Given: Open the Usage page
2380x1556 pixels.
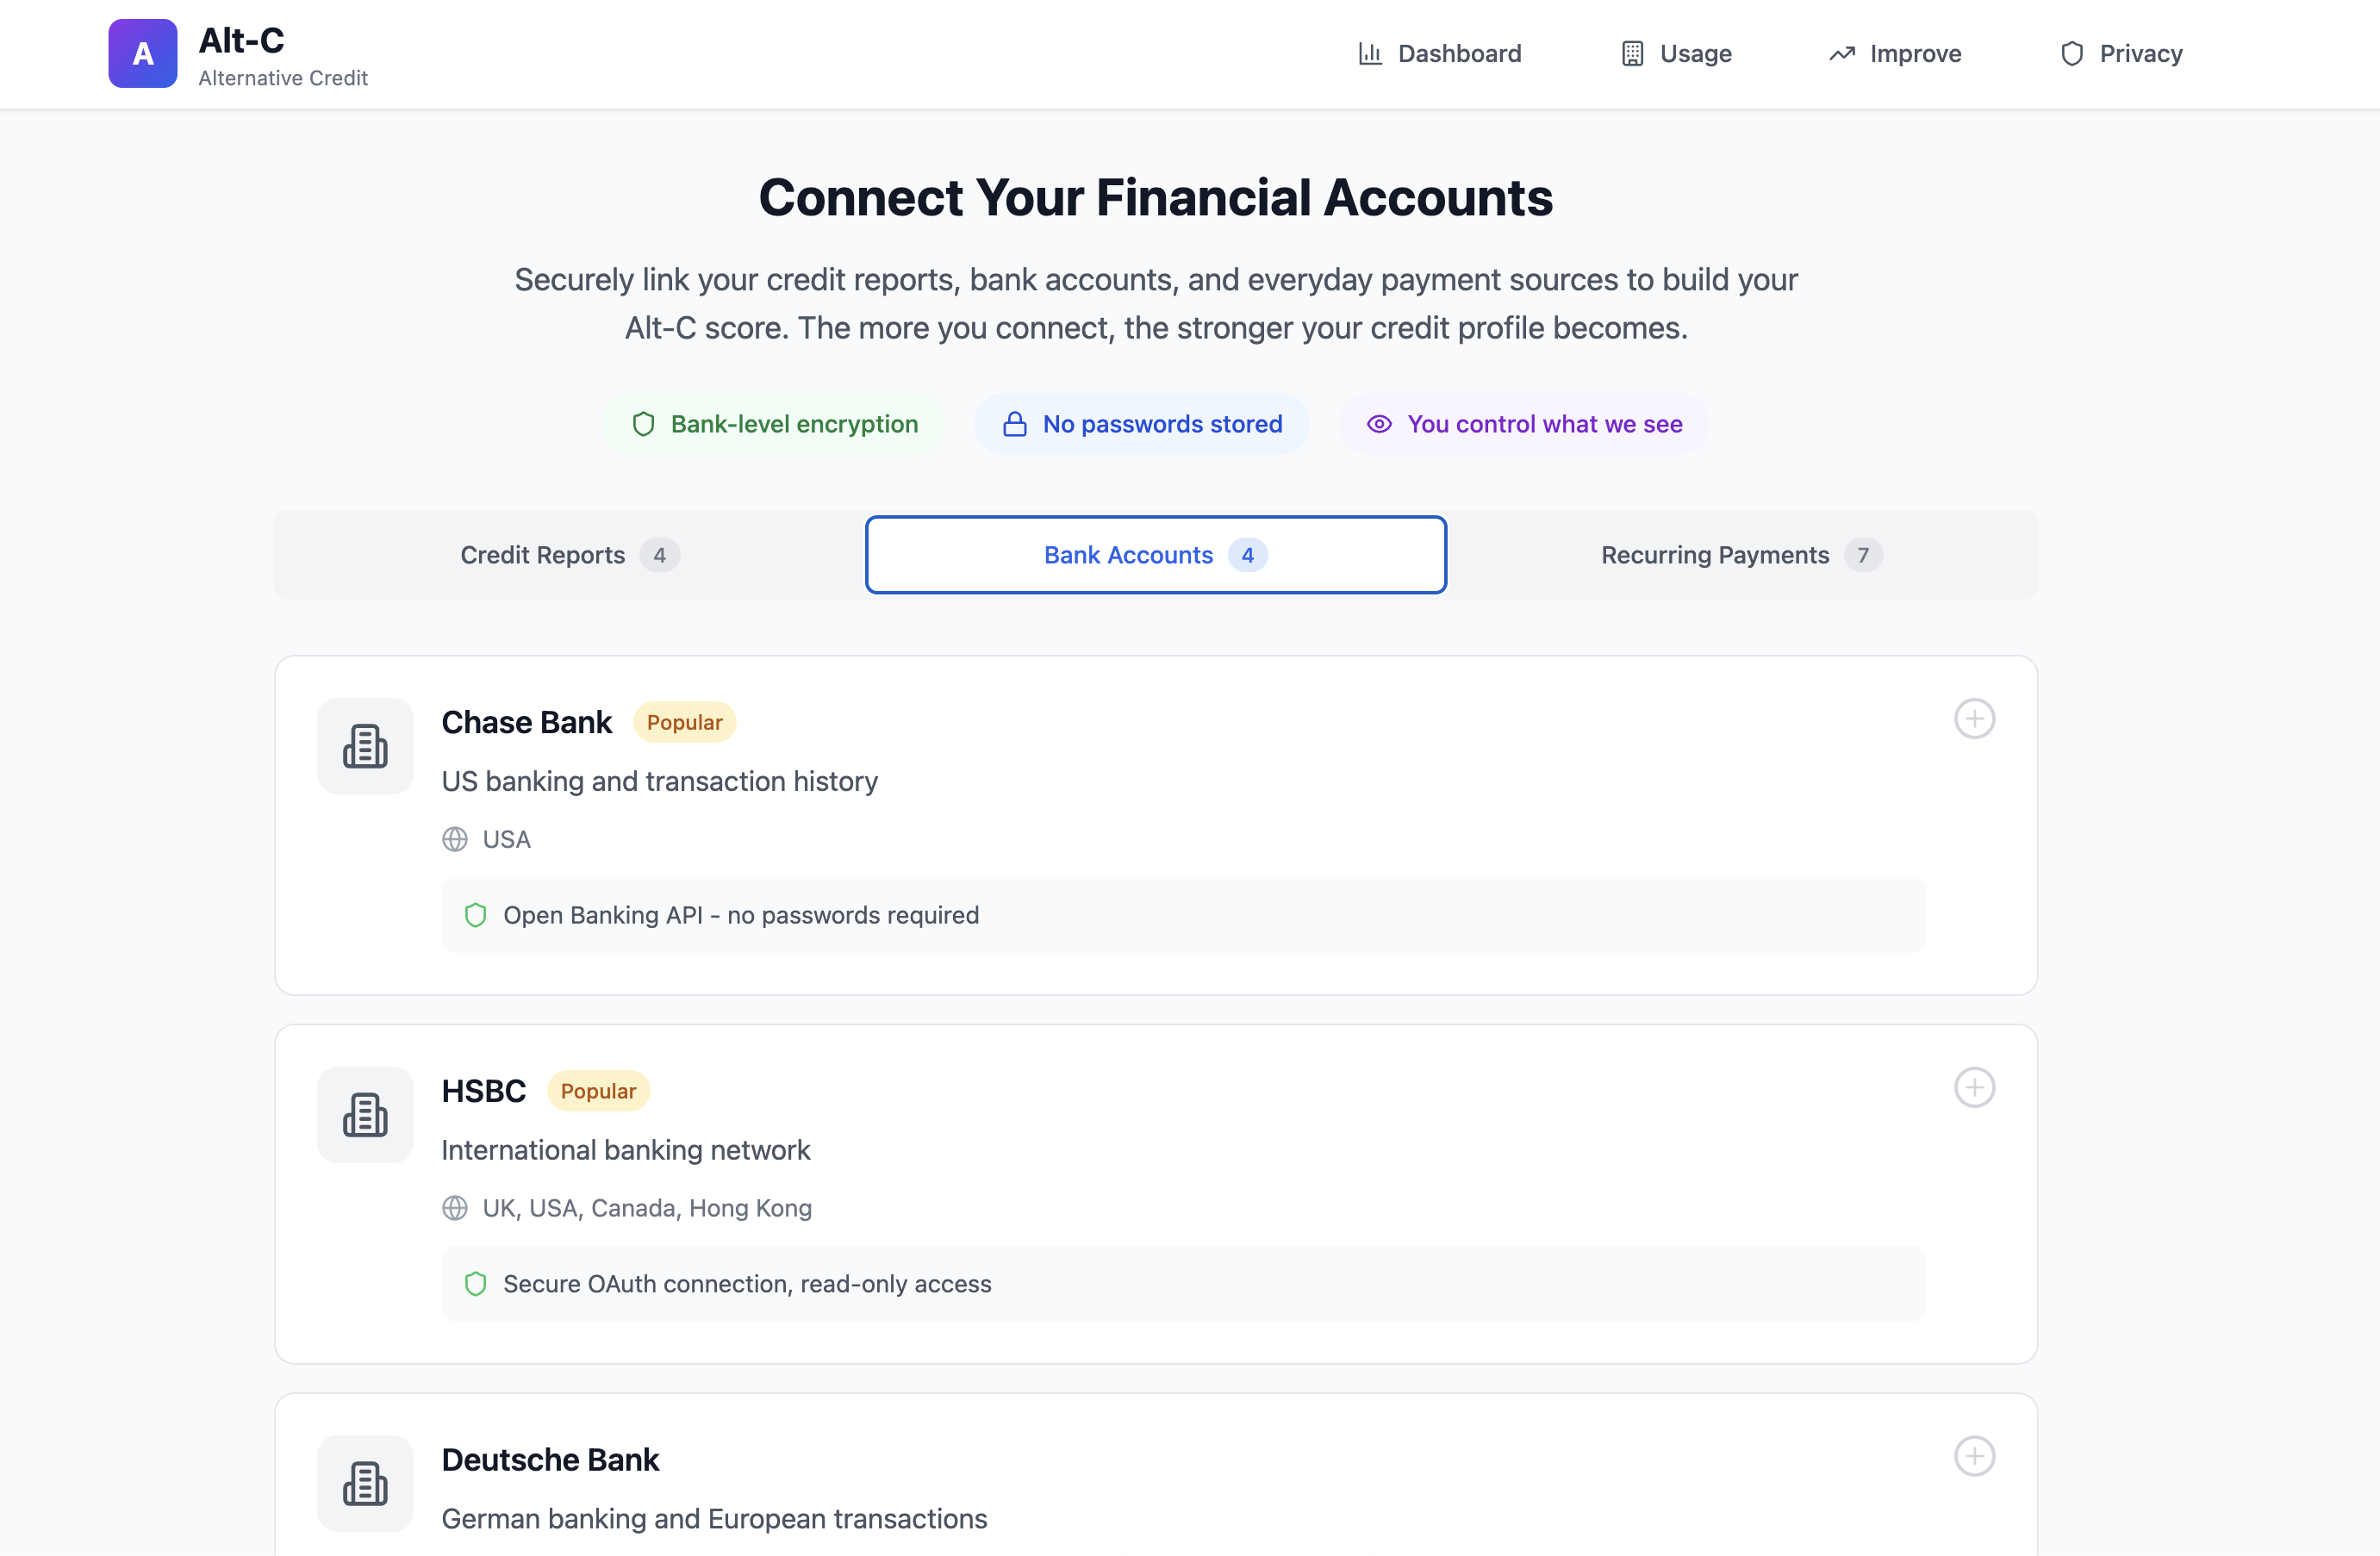Looking at the screenshot, I should [1676, 54].
